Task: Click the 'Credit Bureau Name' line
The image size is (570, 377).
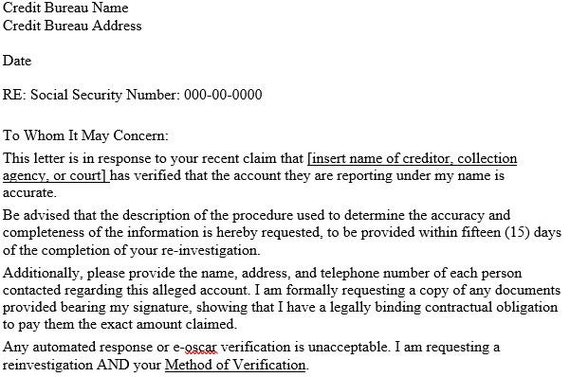Action: point(65,8)
